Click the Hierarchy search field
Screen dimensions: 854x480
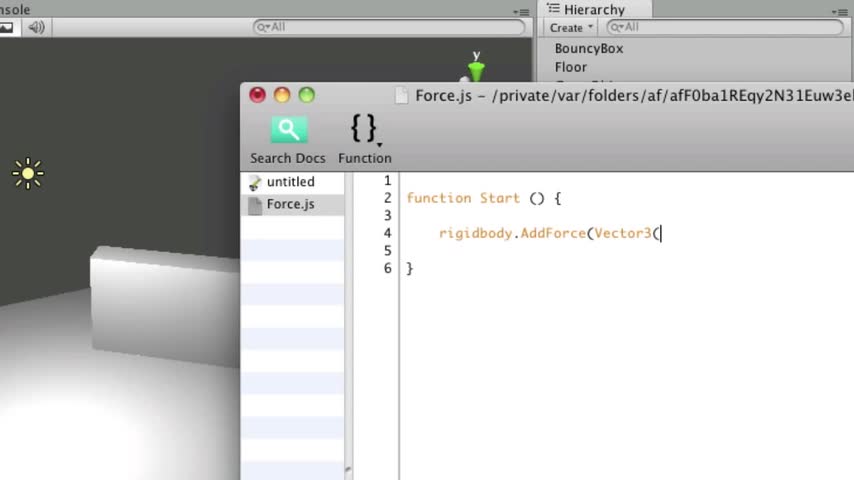tap(725, 27)
